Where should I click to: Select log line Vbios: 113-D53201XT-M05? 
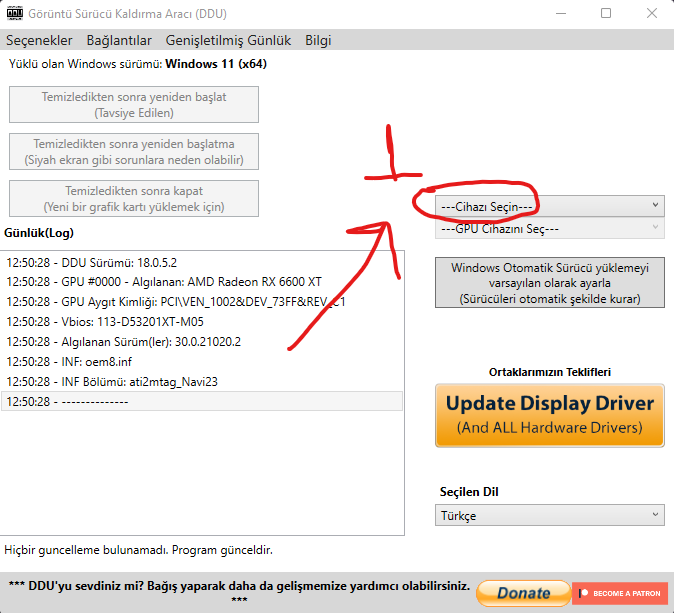click(x=202, y=322)
